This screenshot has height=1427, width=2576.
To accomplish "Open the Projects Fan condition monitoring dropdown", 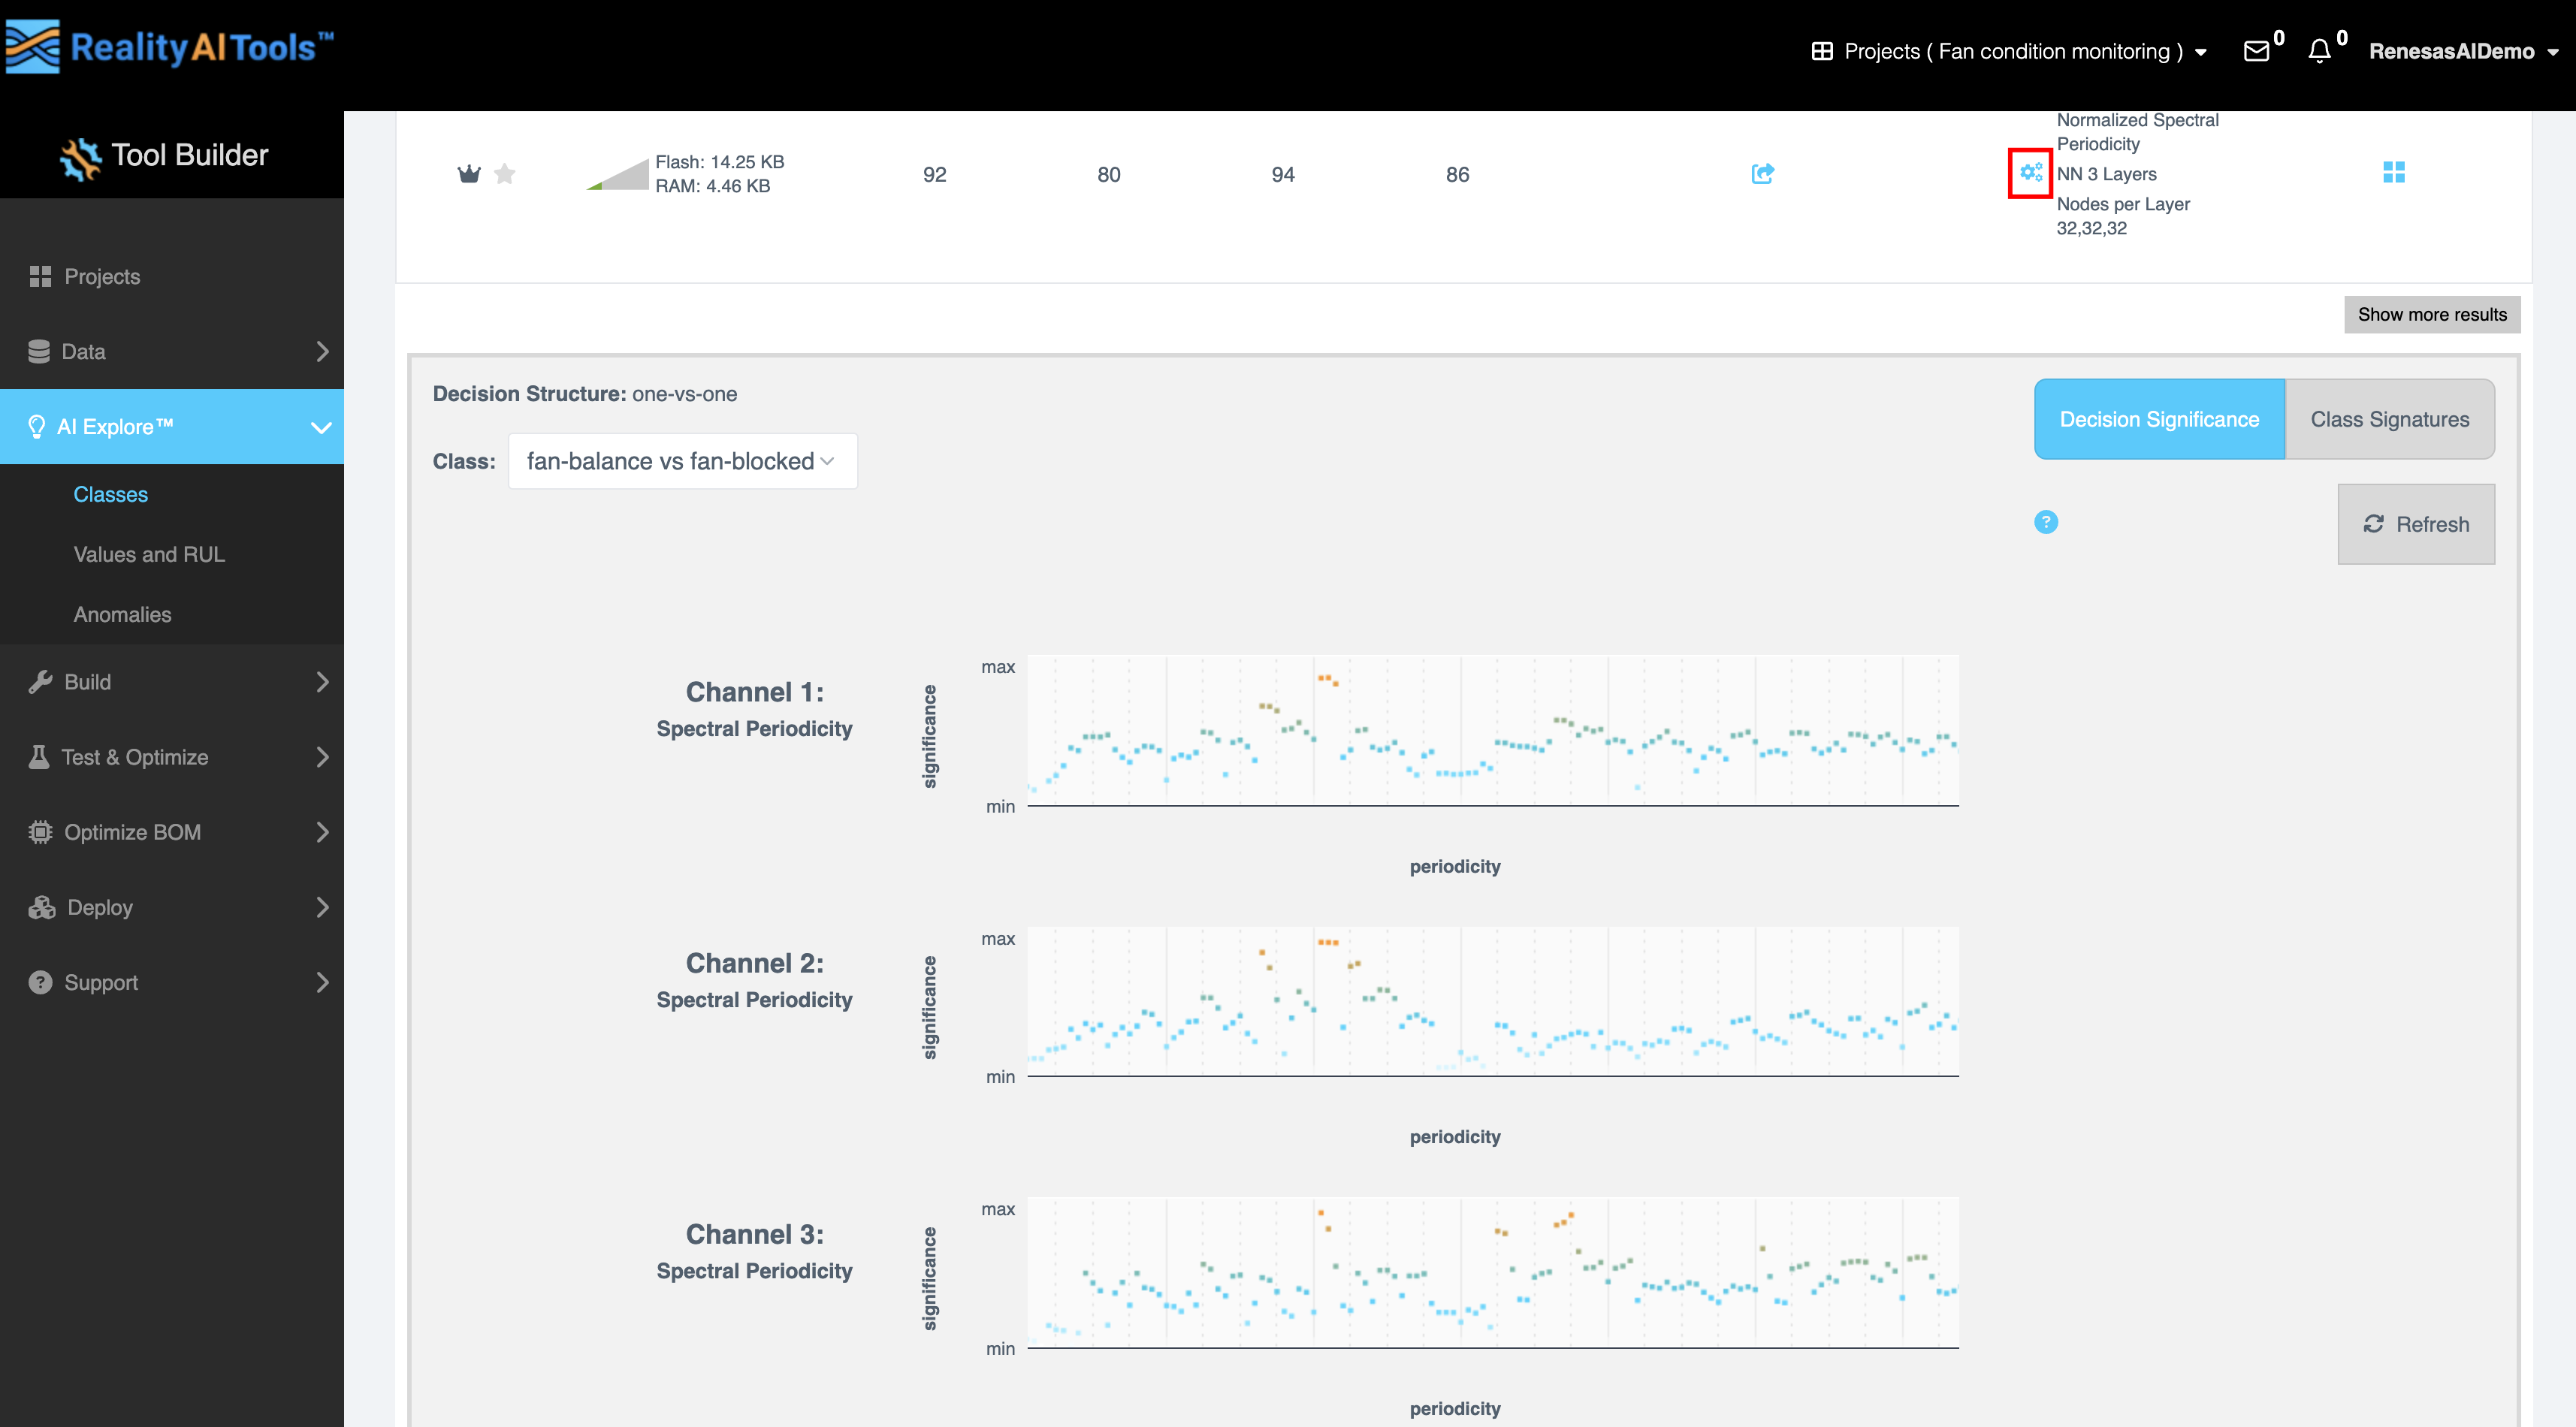I will click(x=2010, y=51).
